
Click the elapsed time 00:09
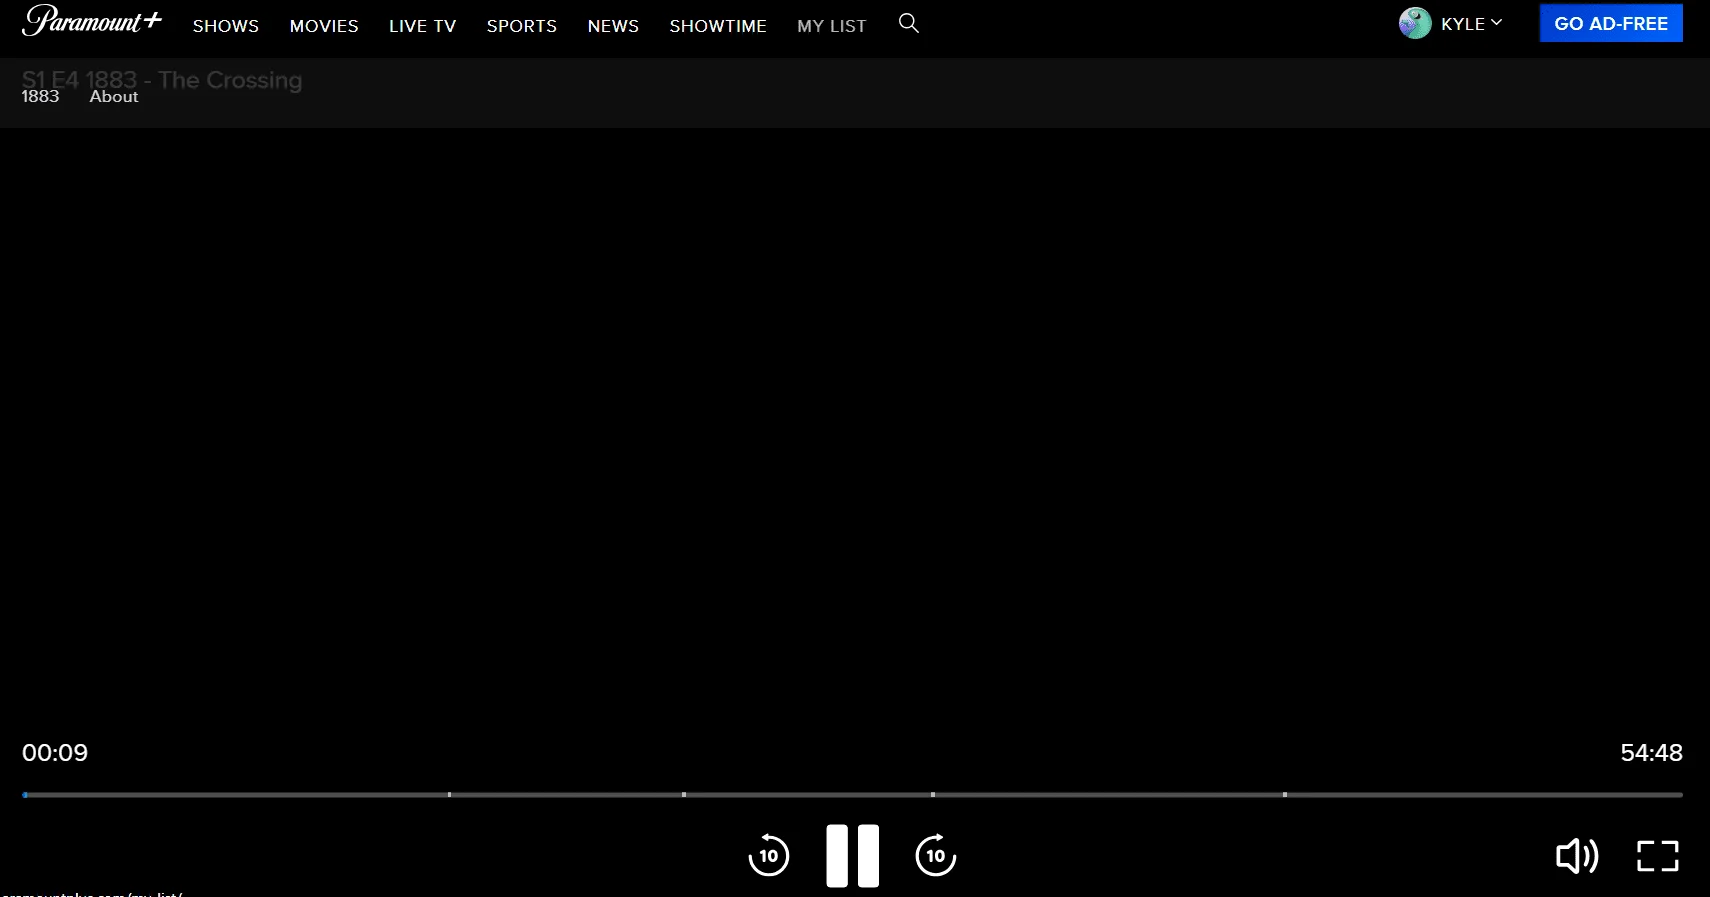(55, 753)
